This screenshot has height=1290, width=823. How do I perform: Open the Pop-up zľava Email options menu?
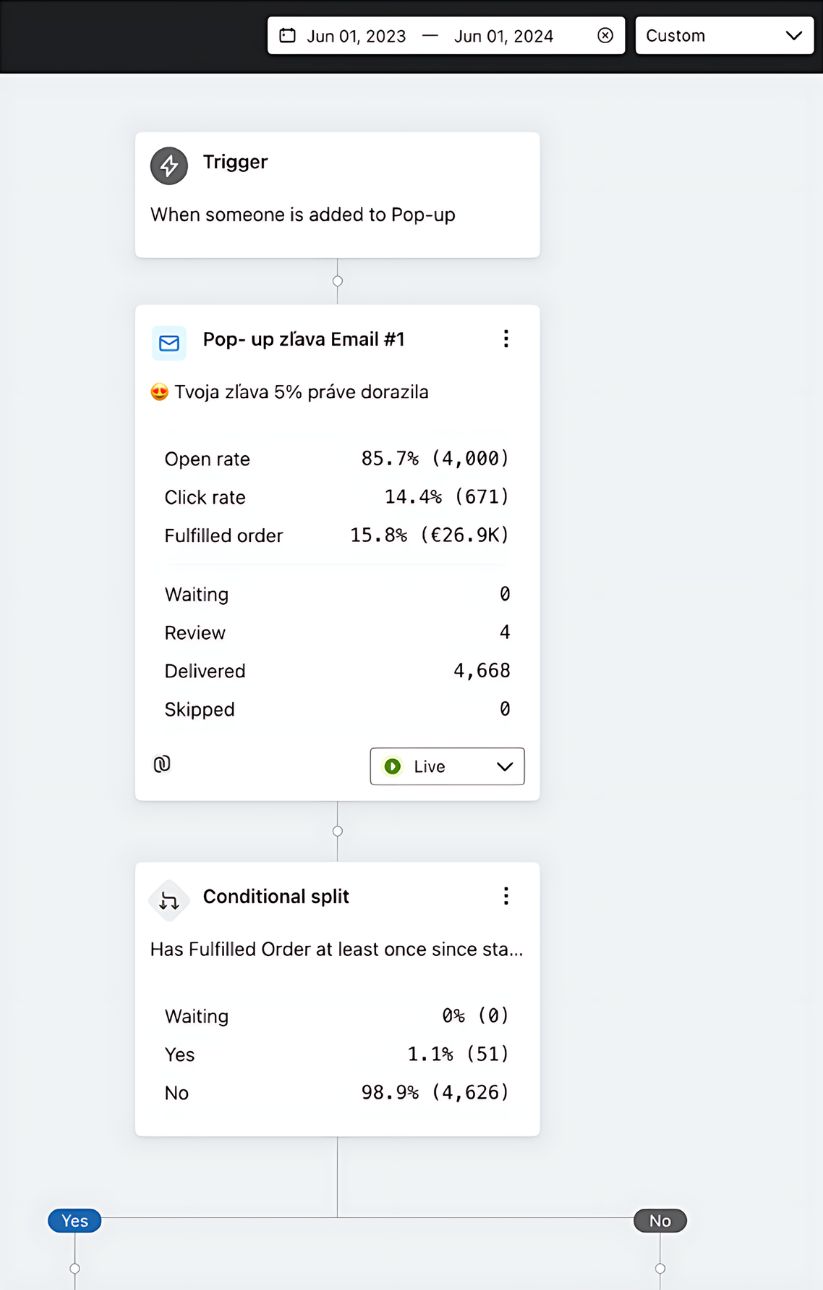(x=506, y=339)
